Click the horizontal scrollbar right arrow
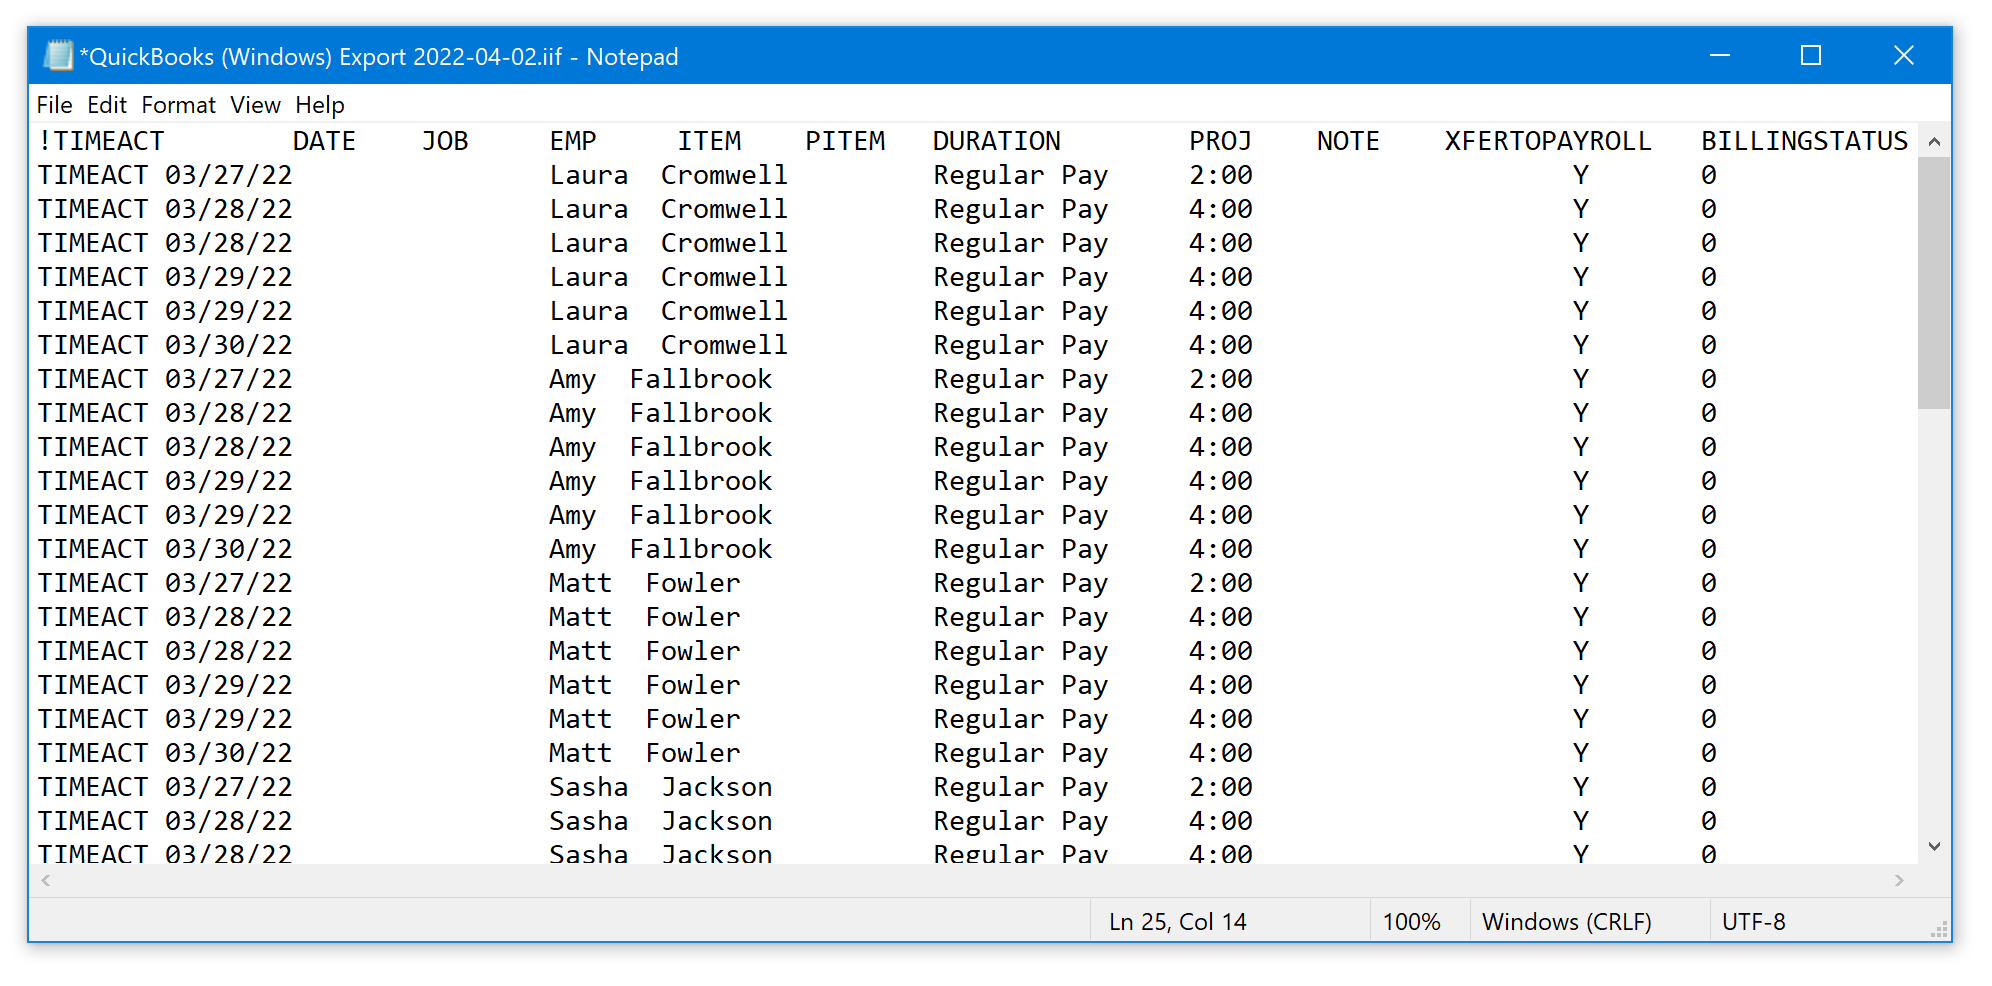 1899,881
